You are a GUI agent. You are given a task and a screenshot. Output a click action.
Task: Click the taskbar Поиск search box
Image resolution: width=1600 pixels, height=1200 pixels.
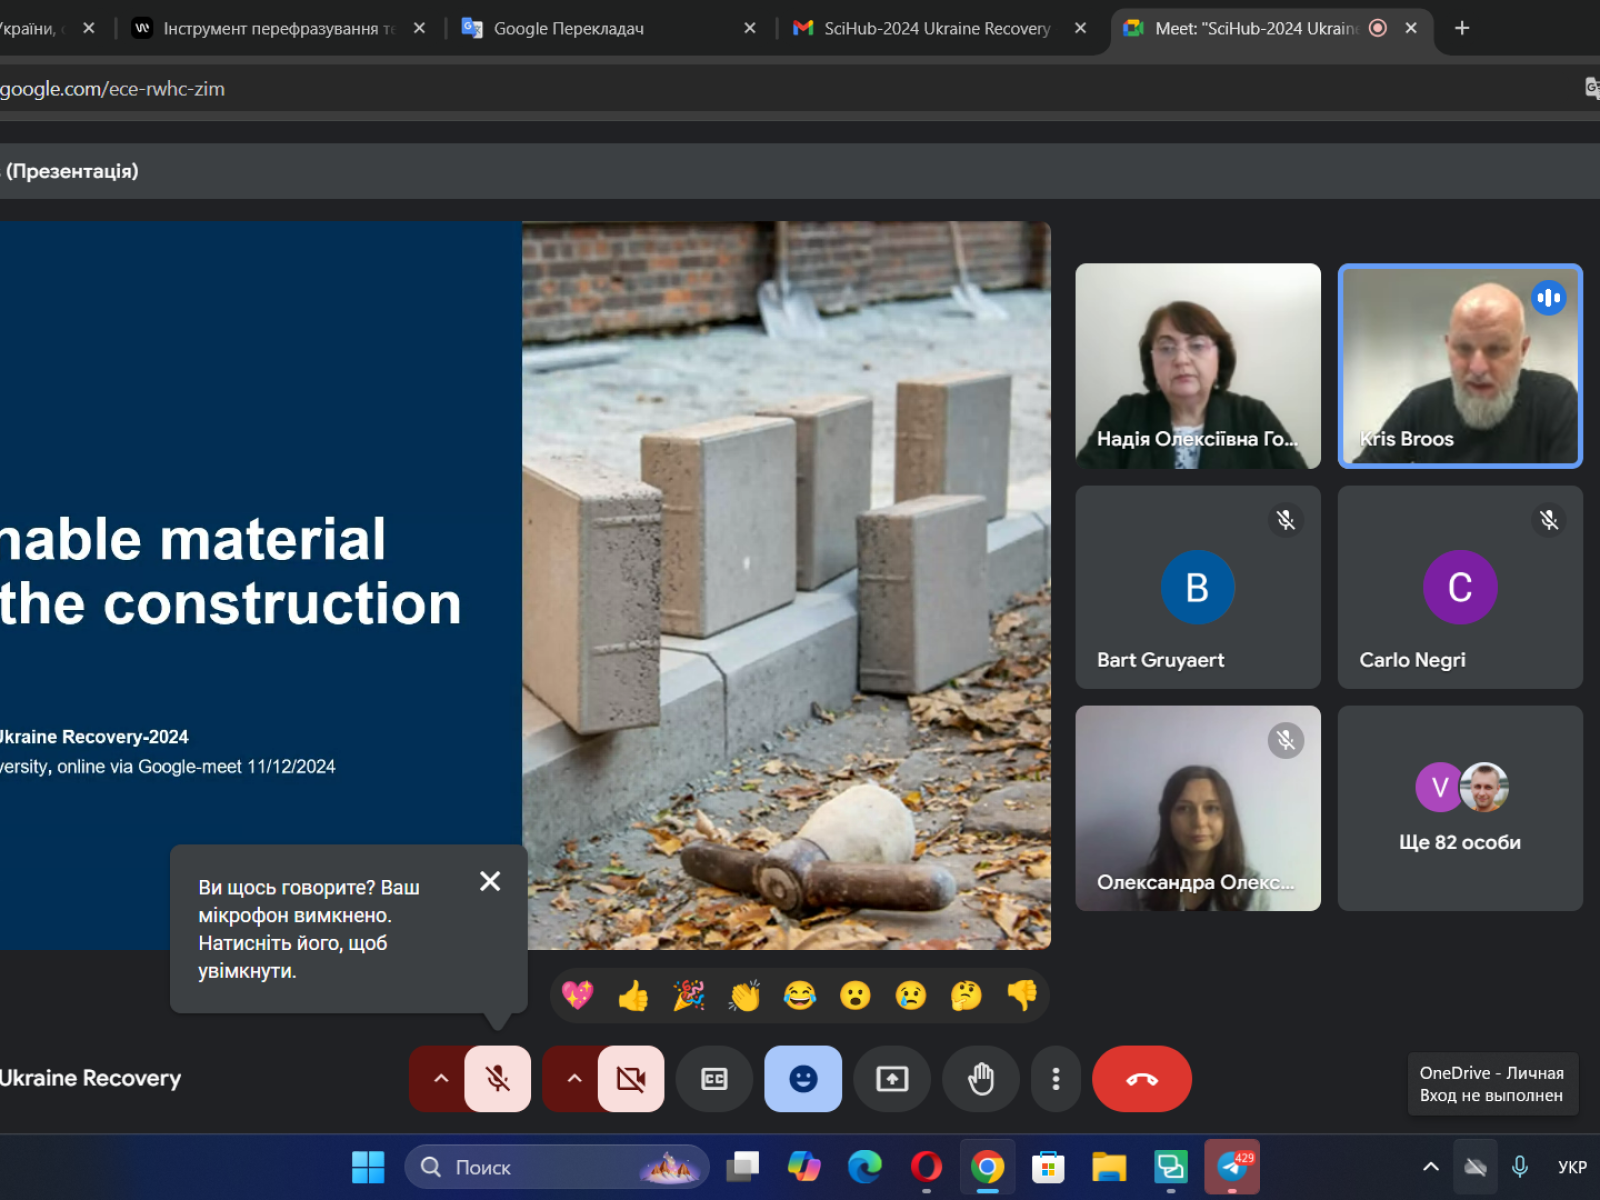tap(557, 1167)
